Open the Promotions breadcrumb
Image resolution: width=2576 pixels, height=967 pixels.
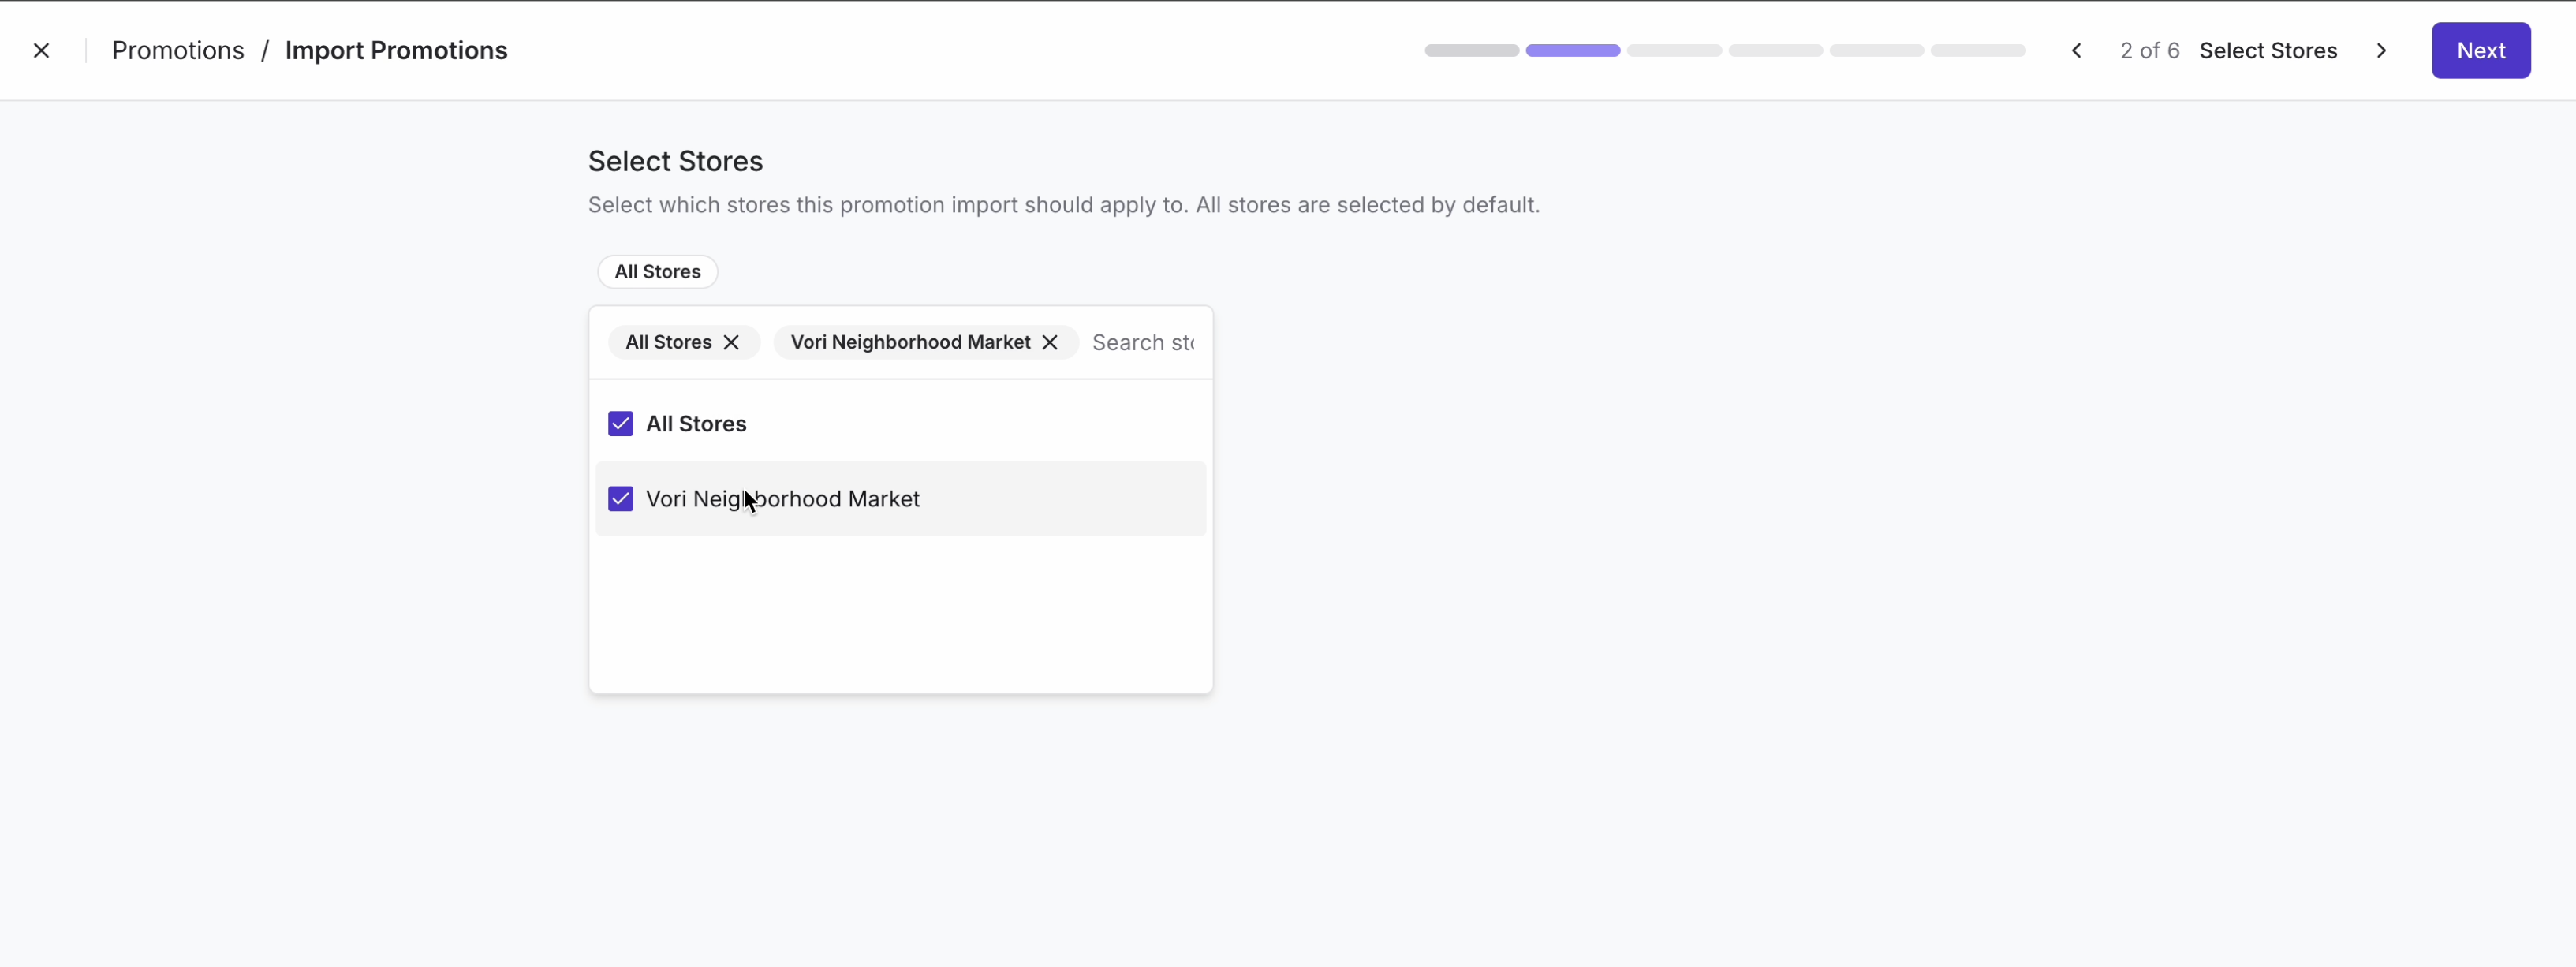178,51
